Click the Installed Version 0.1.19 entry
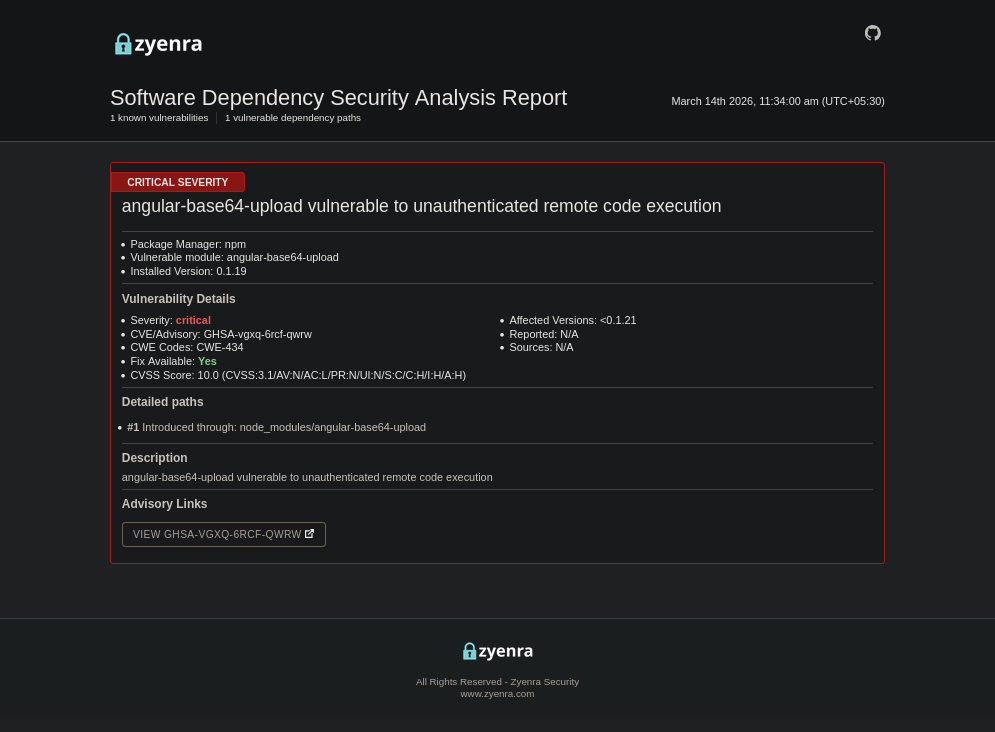Viewport: 995px width, 732px height. [188, 271]
